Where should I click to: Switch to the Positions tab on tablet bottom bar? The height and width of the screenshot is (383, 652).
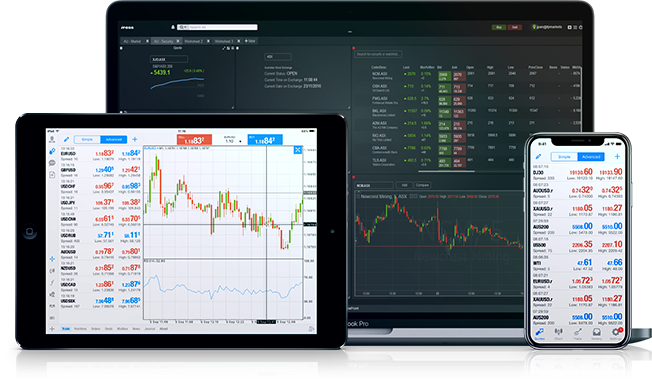[x=80, y=329]
